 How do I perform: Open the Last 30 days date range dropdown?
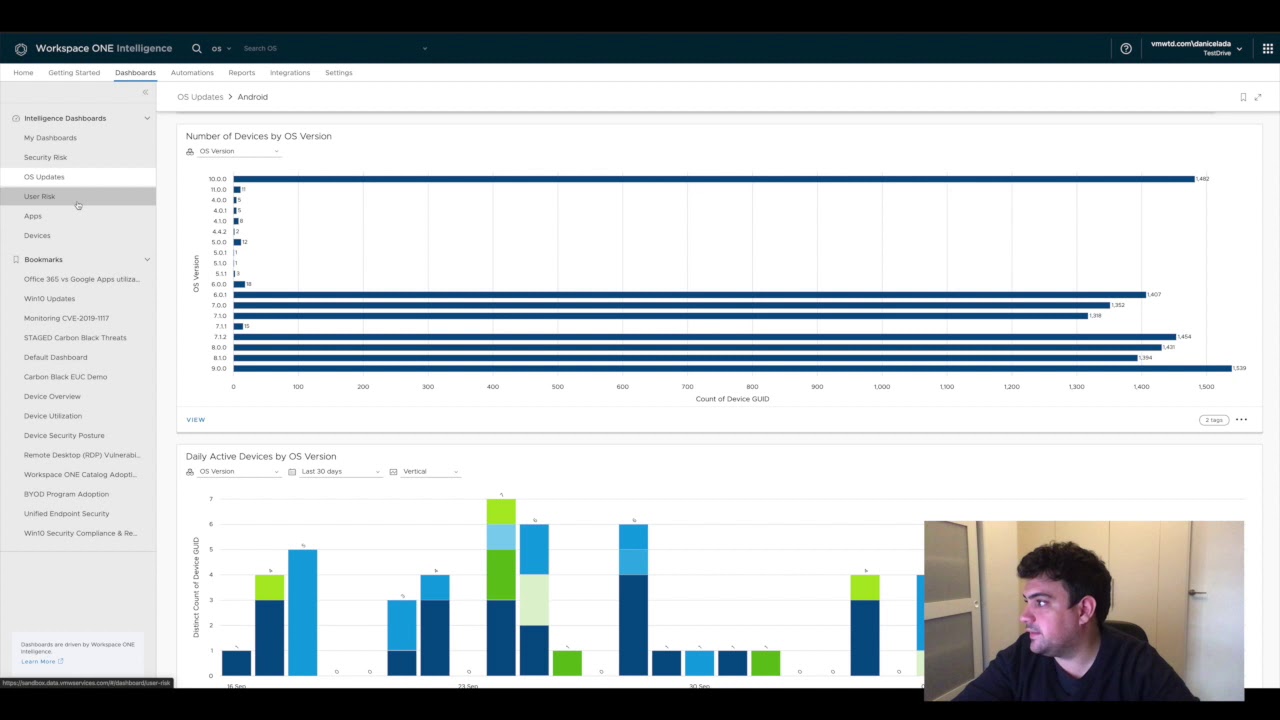[340, 471]
